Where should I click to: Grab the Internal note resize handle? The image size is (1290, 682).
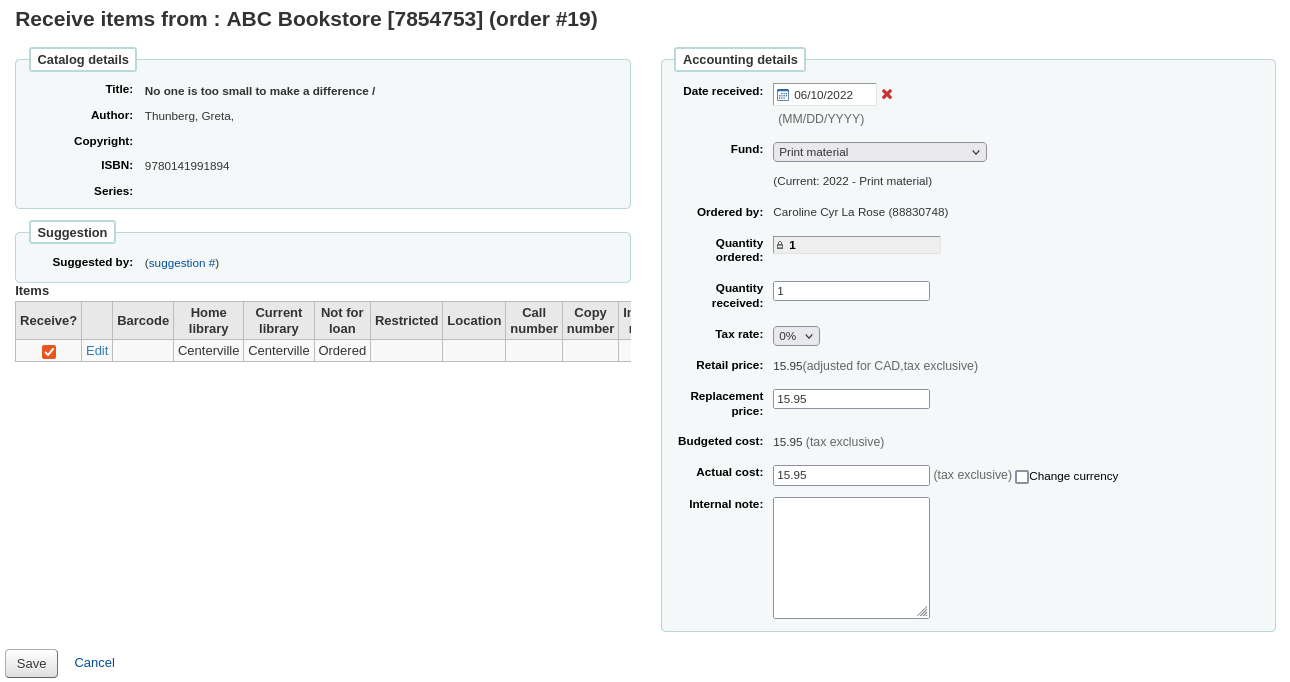[925, 613]
